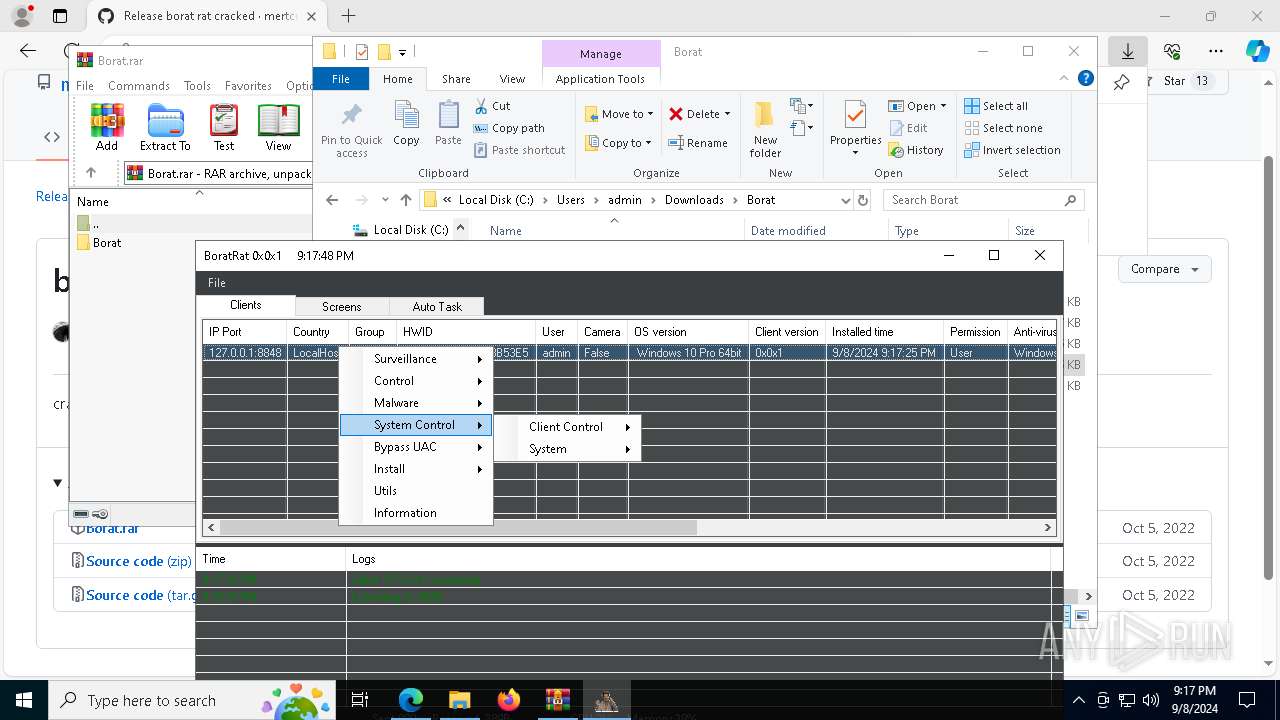This screenshot has height=720, width=1280.
Task: Select Information in the context menu
Action: tap(416, 513)
